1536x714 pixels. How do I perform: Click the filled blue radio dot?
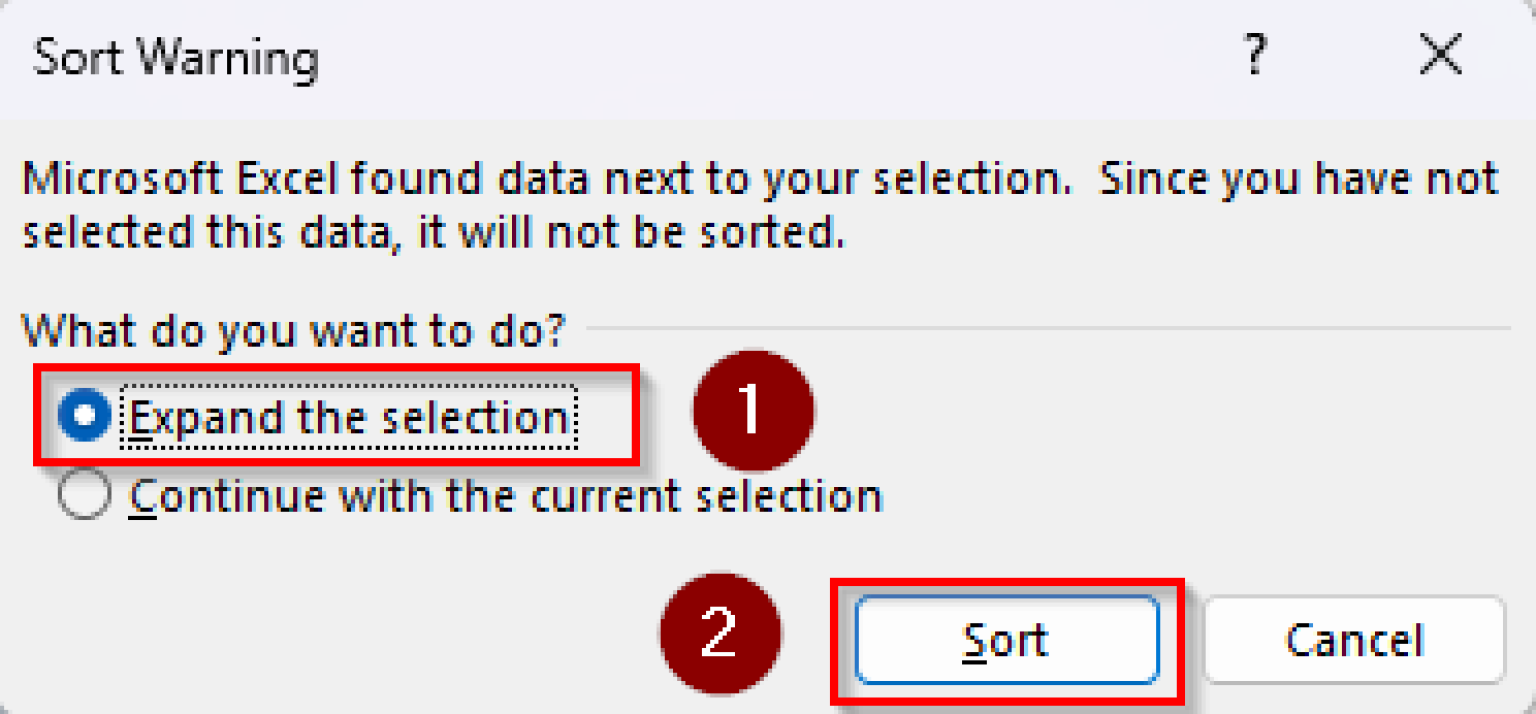click(x=83, y=418)
